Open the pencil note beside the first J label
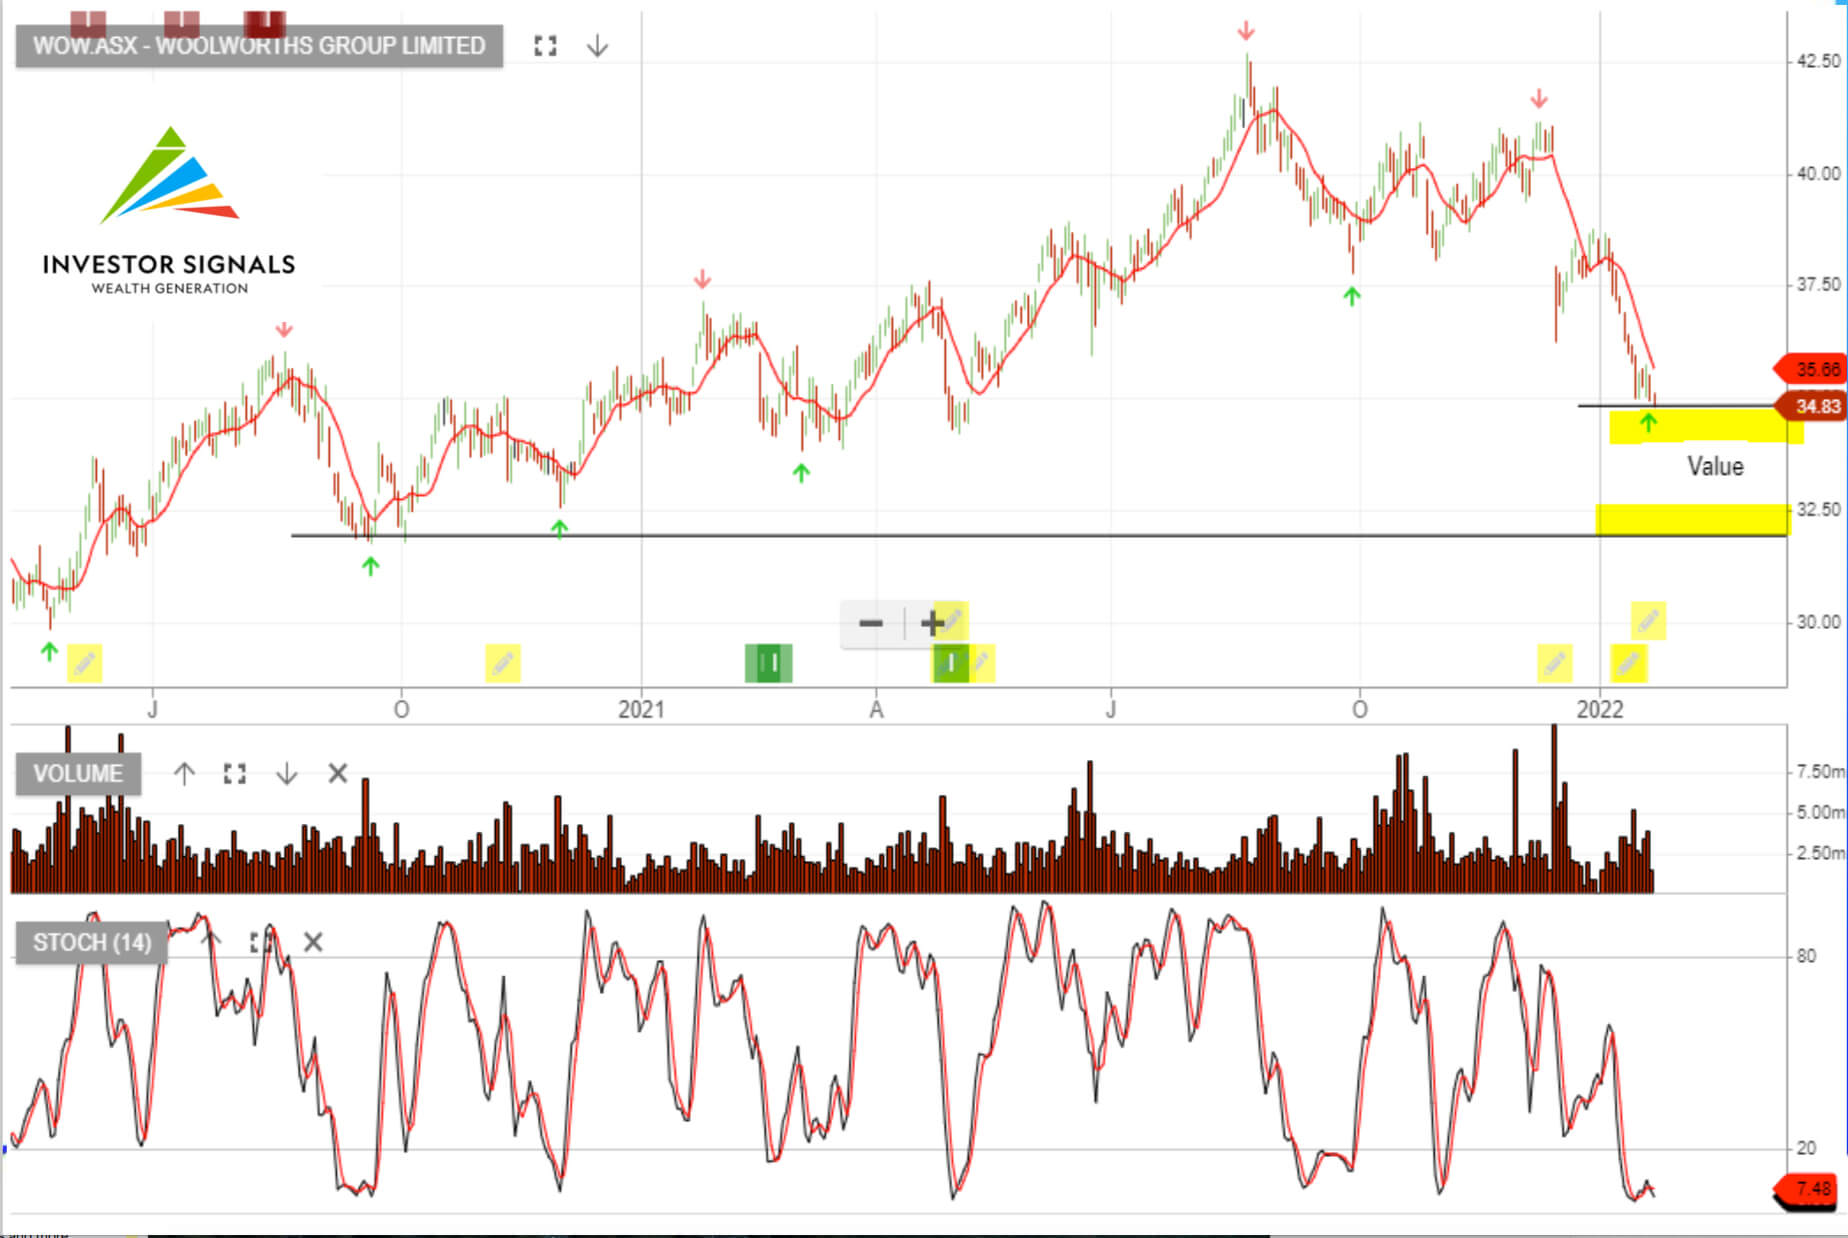 pyautogui.click(x=85, y=663)
